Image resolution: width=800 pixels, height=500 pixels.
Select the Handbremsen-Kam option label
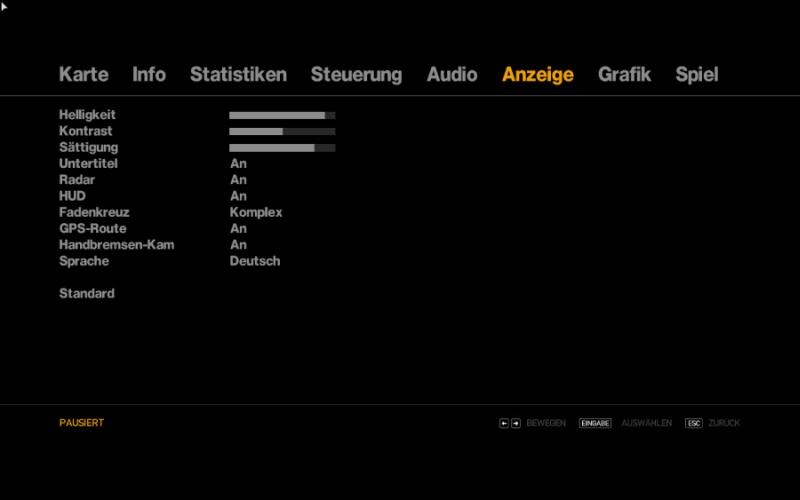click(117, 245)
